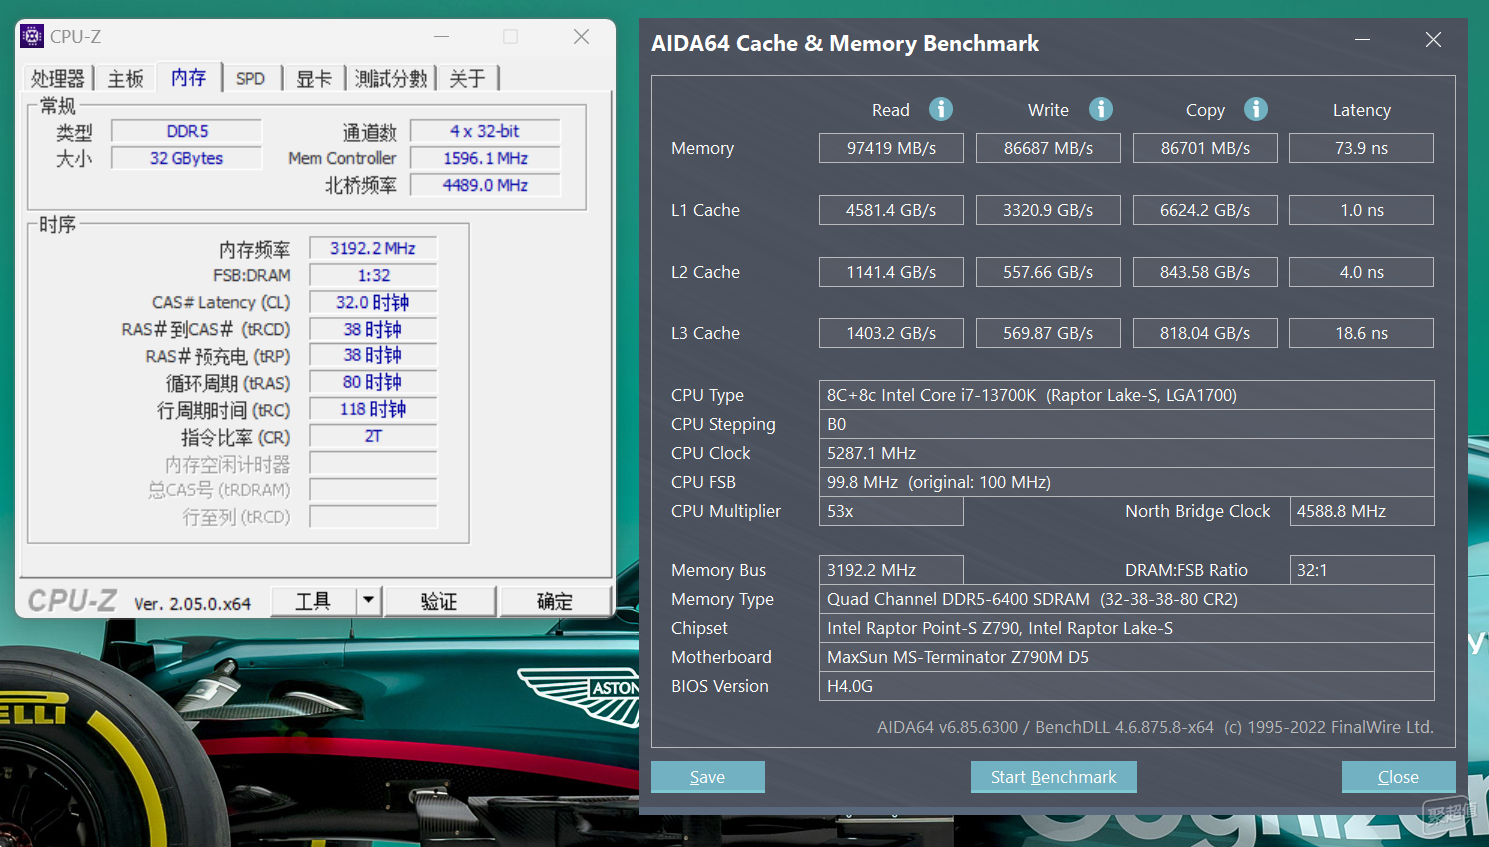Minimize the AIDA64 benchmark window
Viewport: 1489px width, 847px height.
coord(1362,39)
